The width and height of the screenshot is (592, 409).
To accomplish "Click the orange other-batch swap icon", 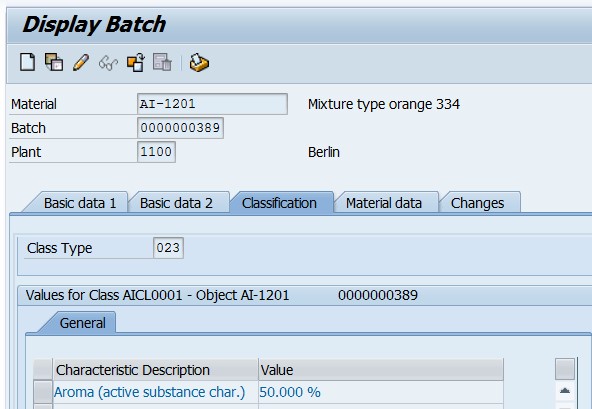I will click(x=136, y=62).
